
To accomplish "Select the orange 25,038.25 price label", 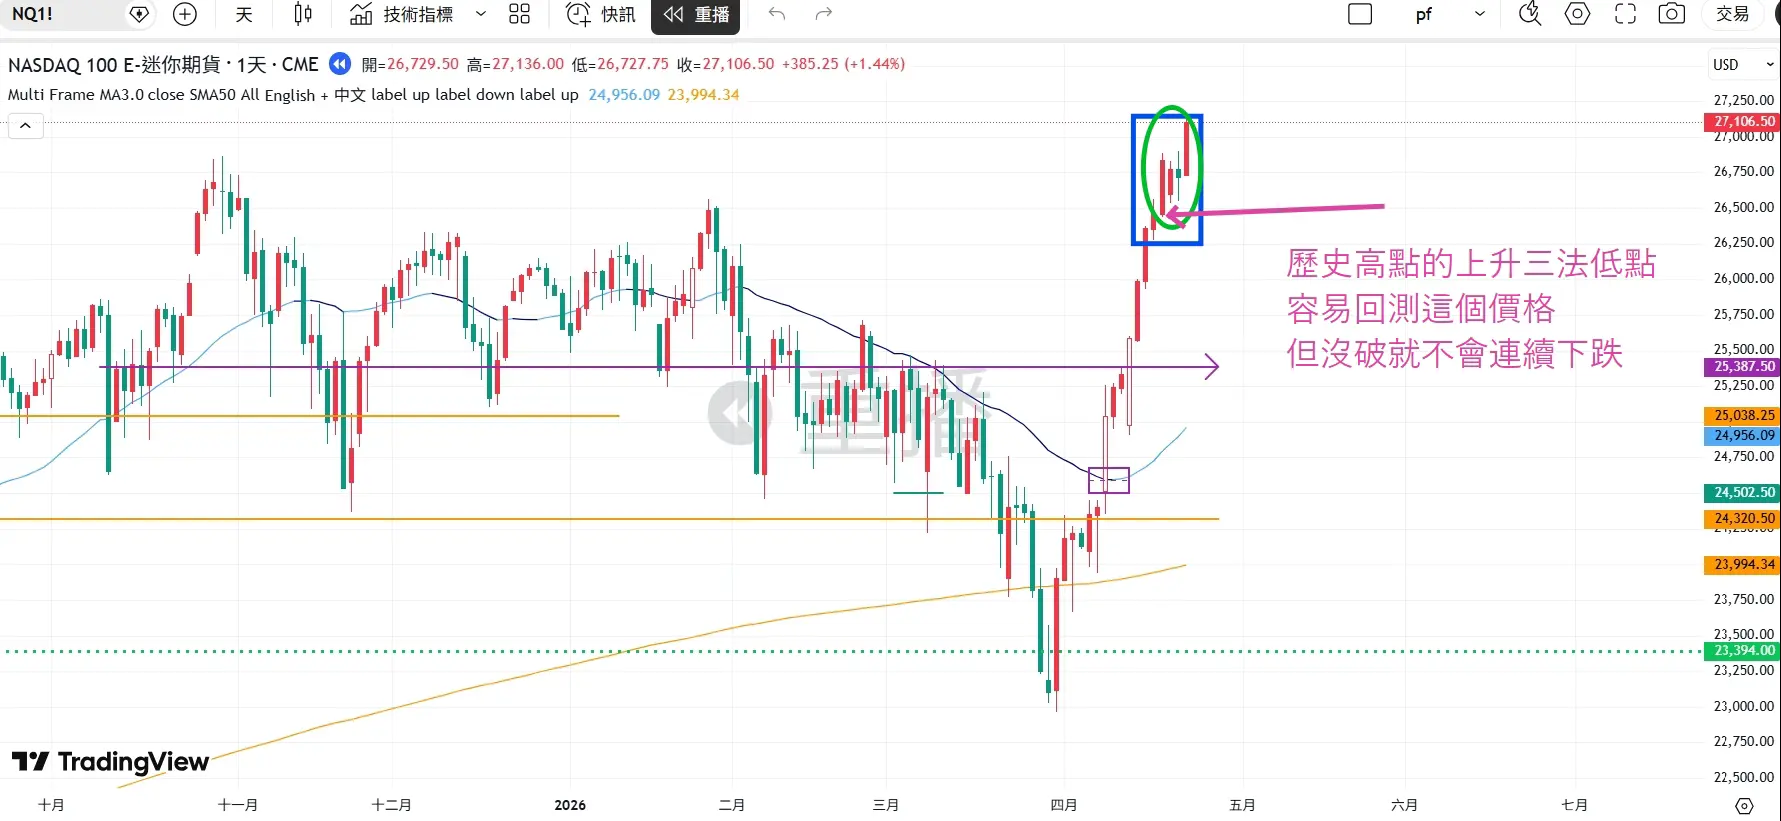I will point(1743,415).
